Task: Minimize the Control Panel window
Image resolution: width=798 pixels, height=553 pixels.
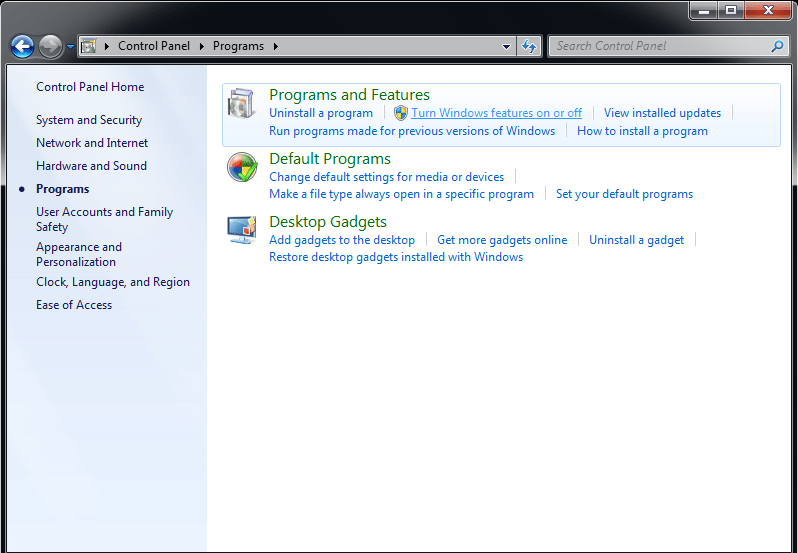Action: point(704,10)
